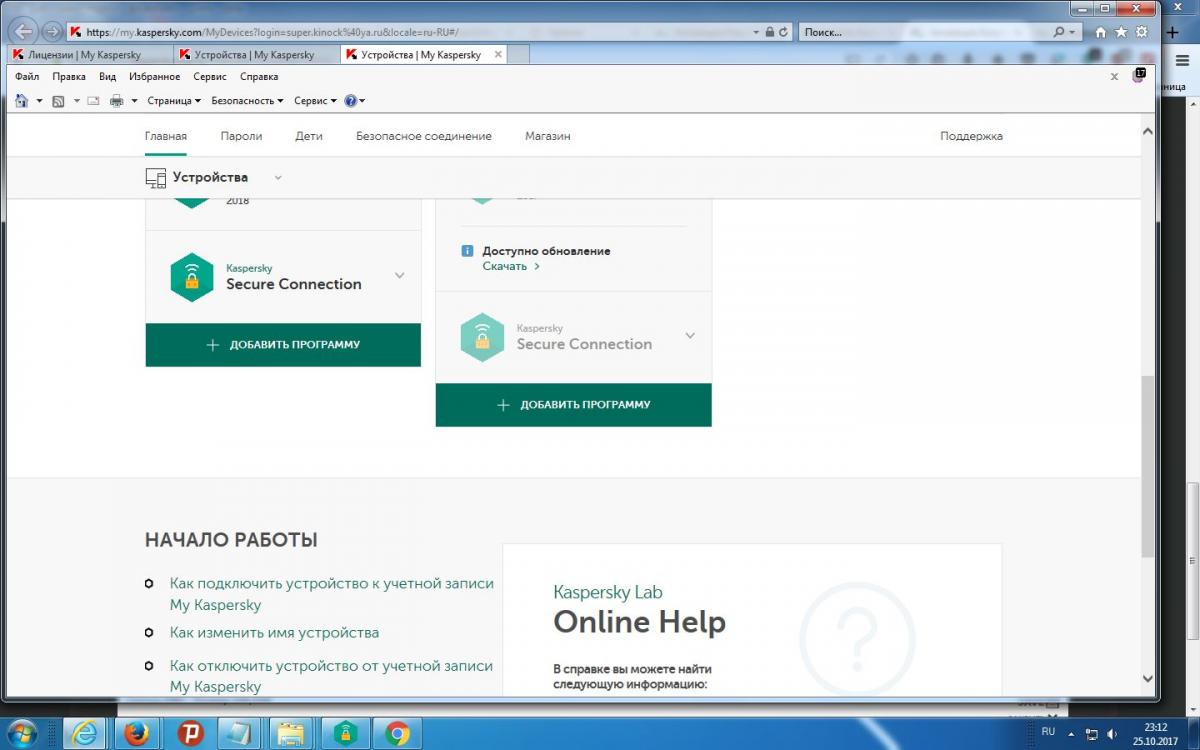Switch to the Лицензии | My Kaspersky tab

tap(85, 55)
